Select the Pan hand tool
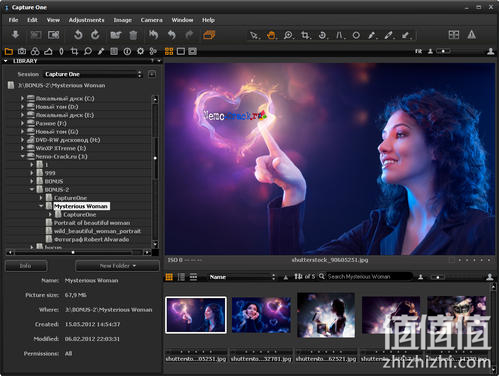The image size is (499, 376). coord(271,35)
